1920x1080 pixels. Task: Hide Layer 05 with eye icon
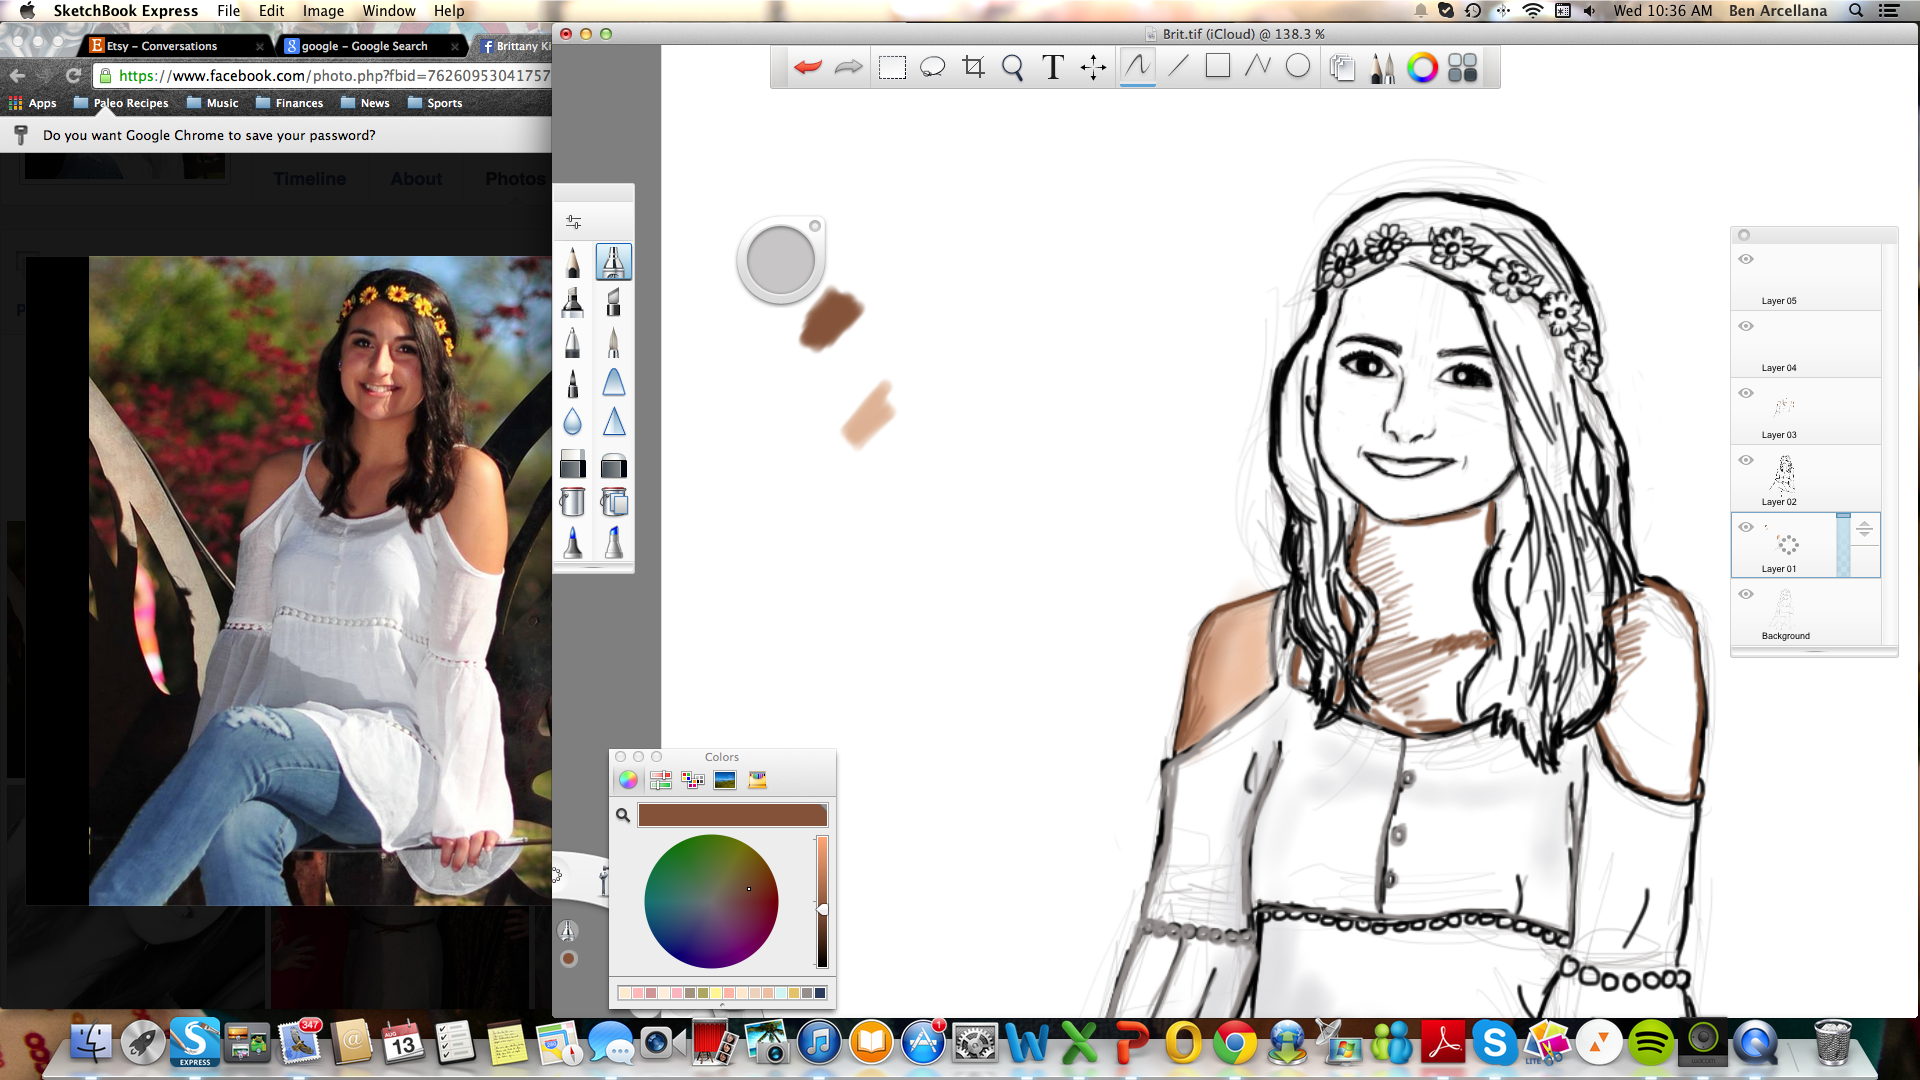tap(1746, 259)
